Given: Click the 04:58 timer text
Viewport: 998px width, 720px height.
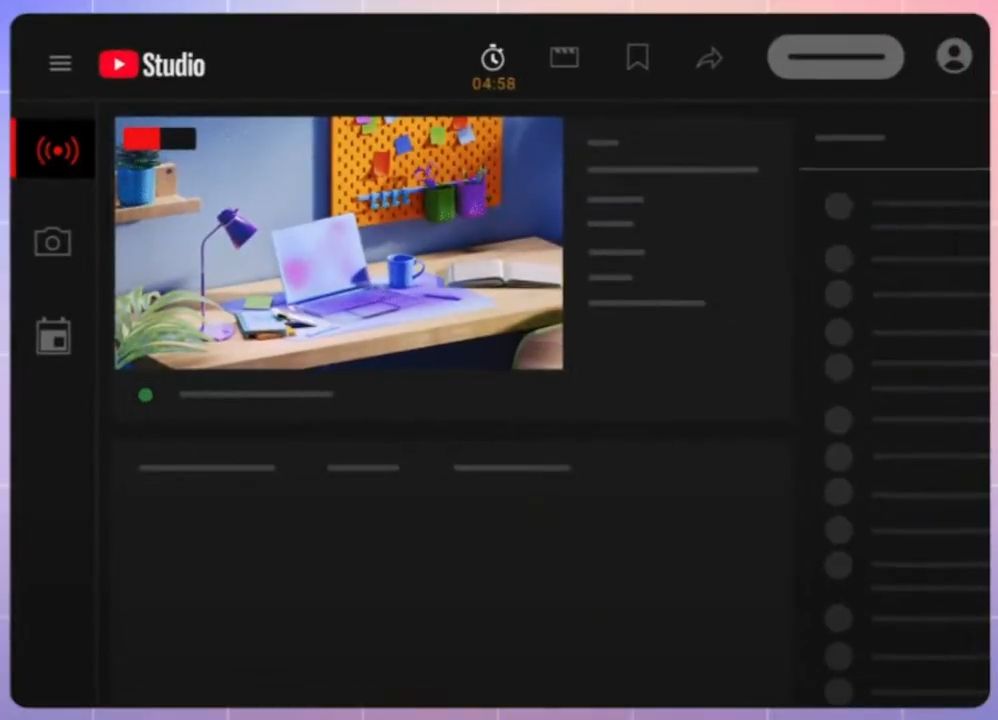Looking at the screenshot, I should [494, 84].
